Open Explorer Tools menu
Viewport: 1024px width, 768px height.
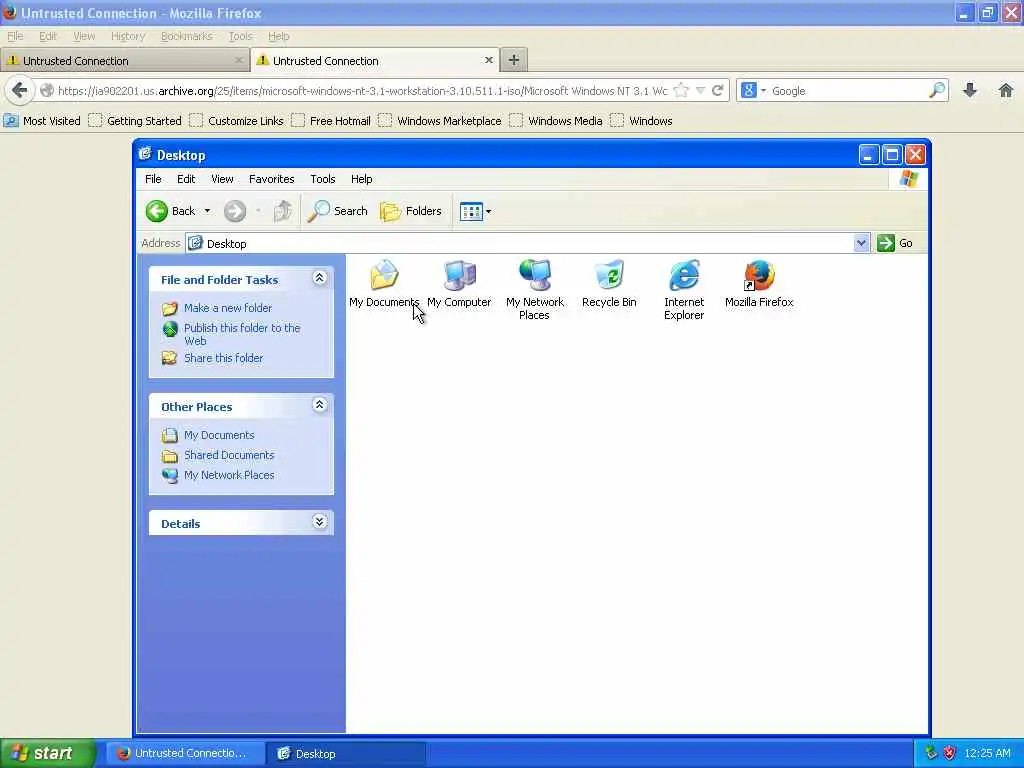[x=323, y=179]
